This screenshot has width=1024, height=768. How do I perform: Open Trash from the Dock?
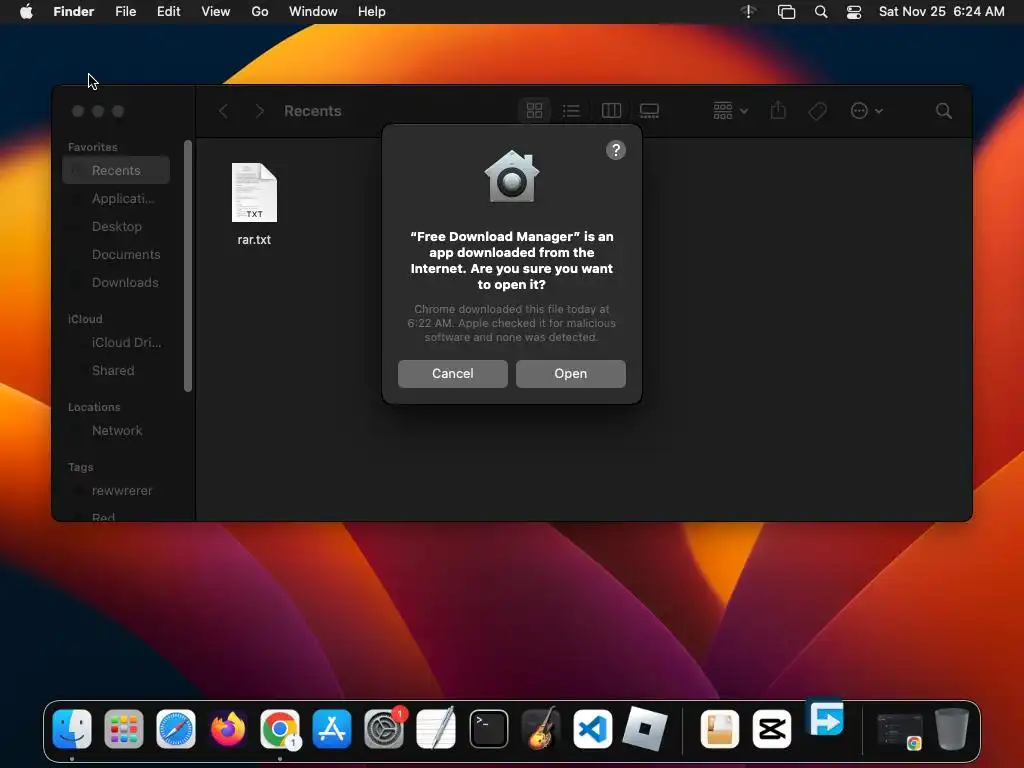[952, 728]
